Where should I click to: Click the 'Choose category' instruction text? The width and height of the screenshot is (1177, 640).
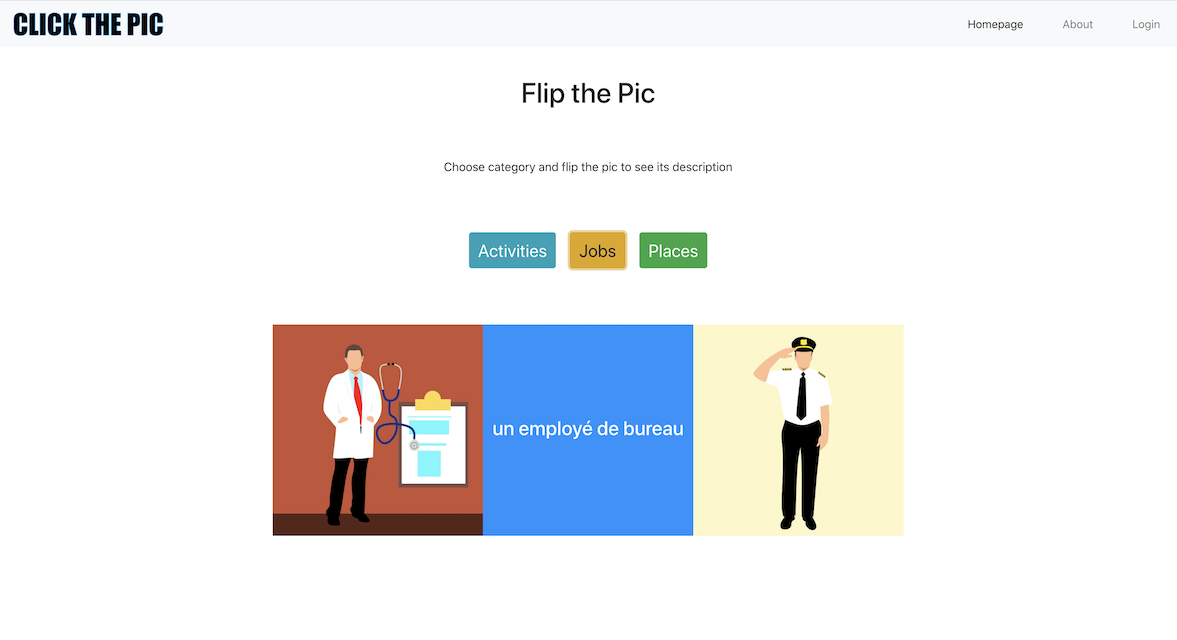[588, 167]
